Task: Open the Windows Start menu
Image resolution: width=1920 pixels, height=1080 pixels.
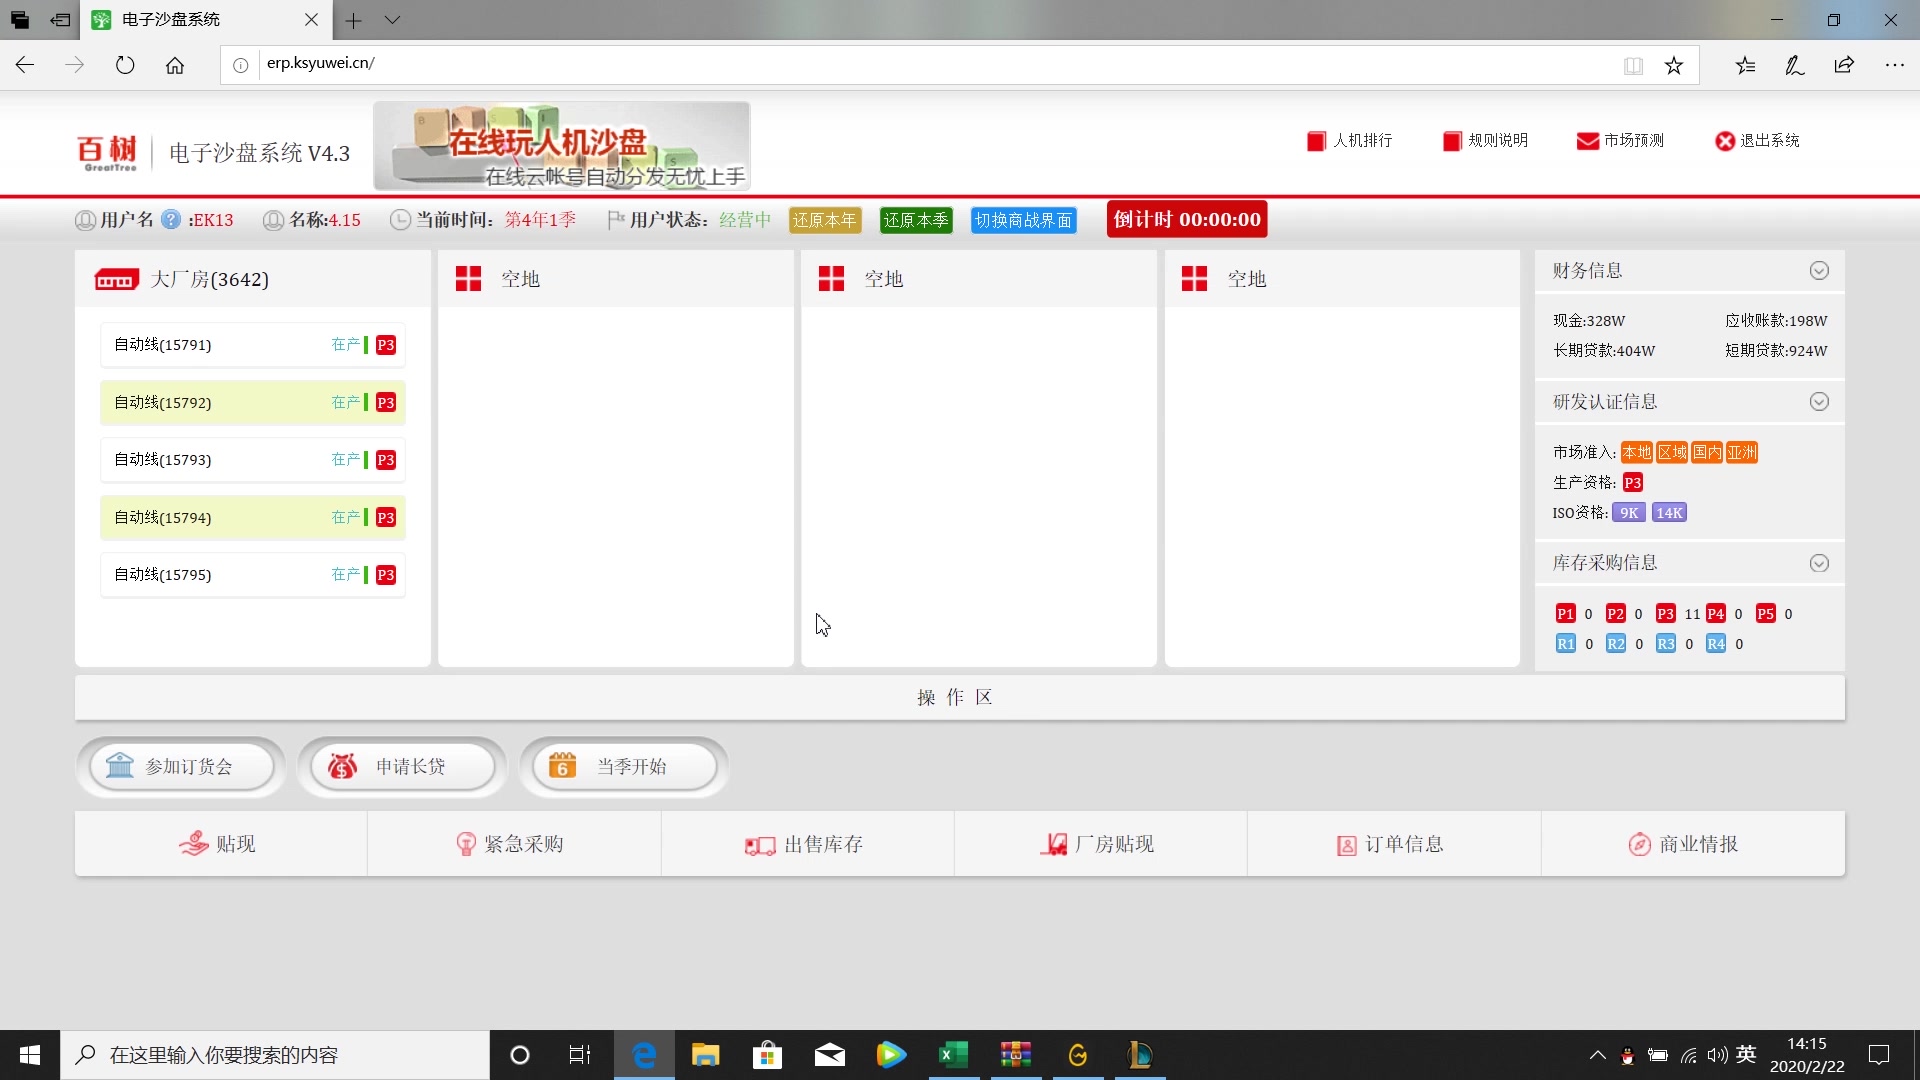Action: 30,1055
